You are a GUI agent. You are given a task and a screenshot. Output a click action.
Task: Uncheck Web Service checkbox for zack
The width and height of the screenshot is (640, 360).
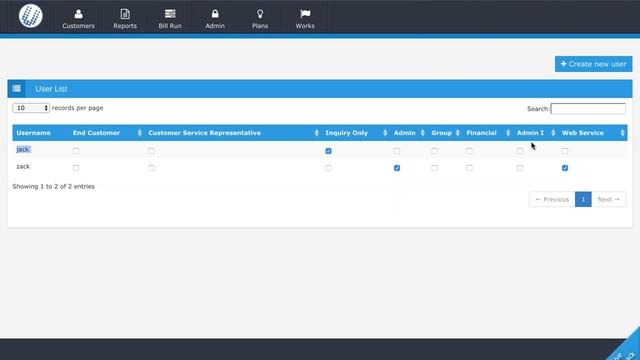[x=565, y=168]
